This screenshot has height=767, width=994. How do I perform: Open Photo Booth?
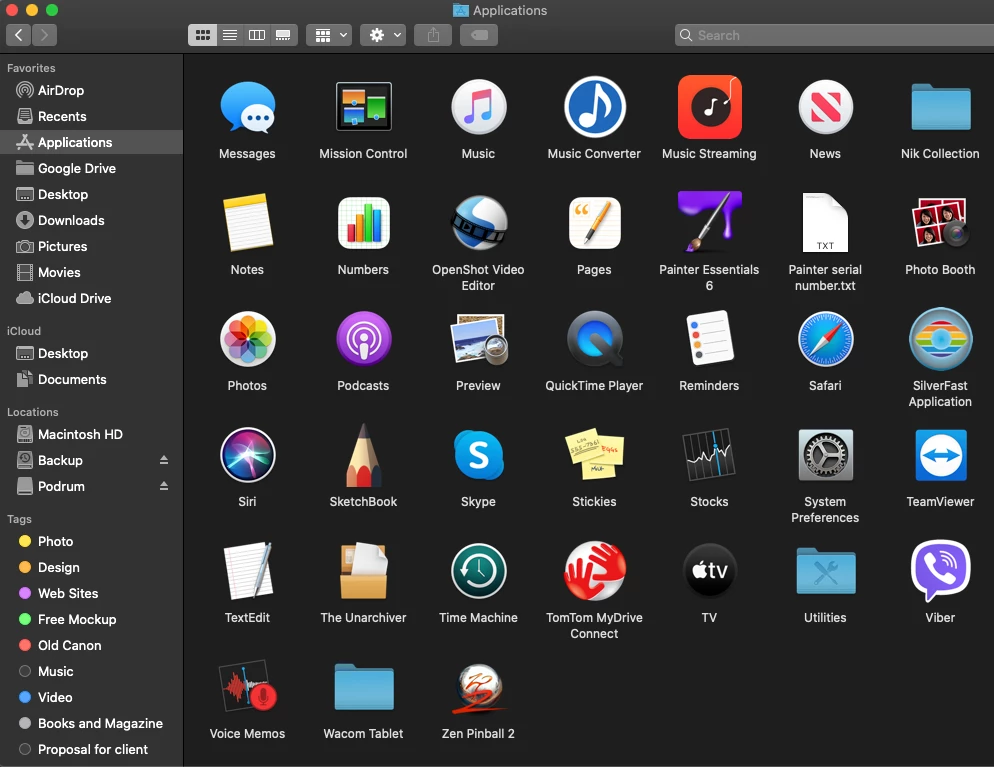point(941,222)
